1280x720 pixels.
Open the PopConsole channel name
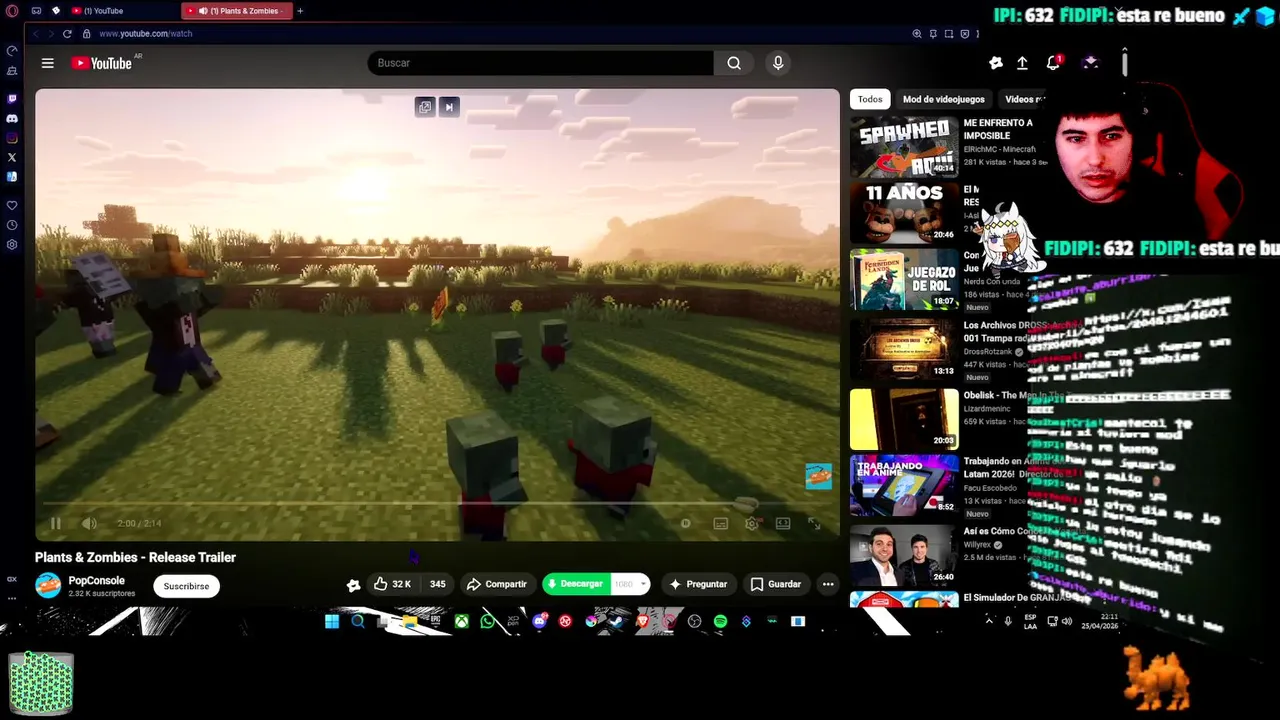click(97, 580)
